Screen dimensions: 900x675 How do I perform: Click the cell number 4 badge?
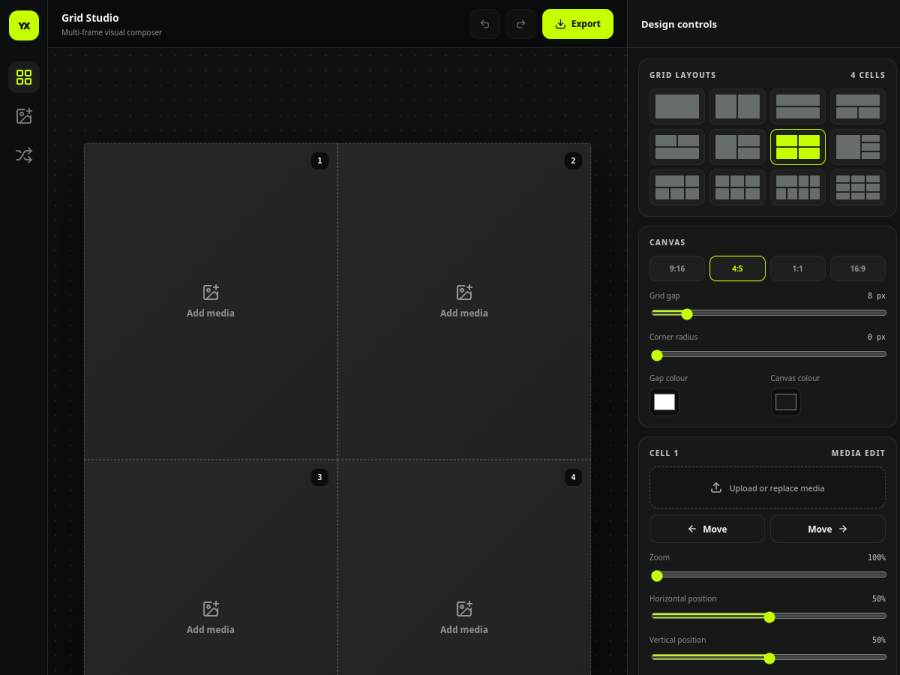(573, 477)
